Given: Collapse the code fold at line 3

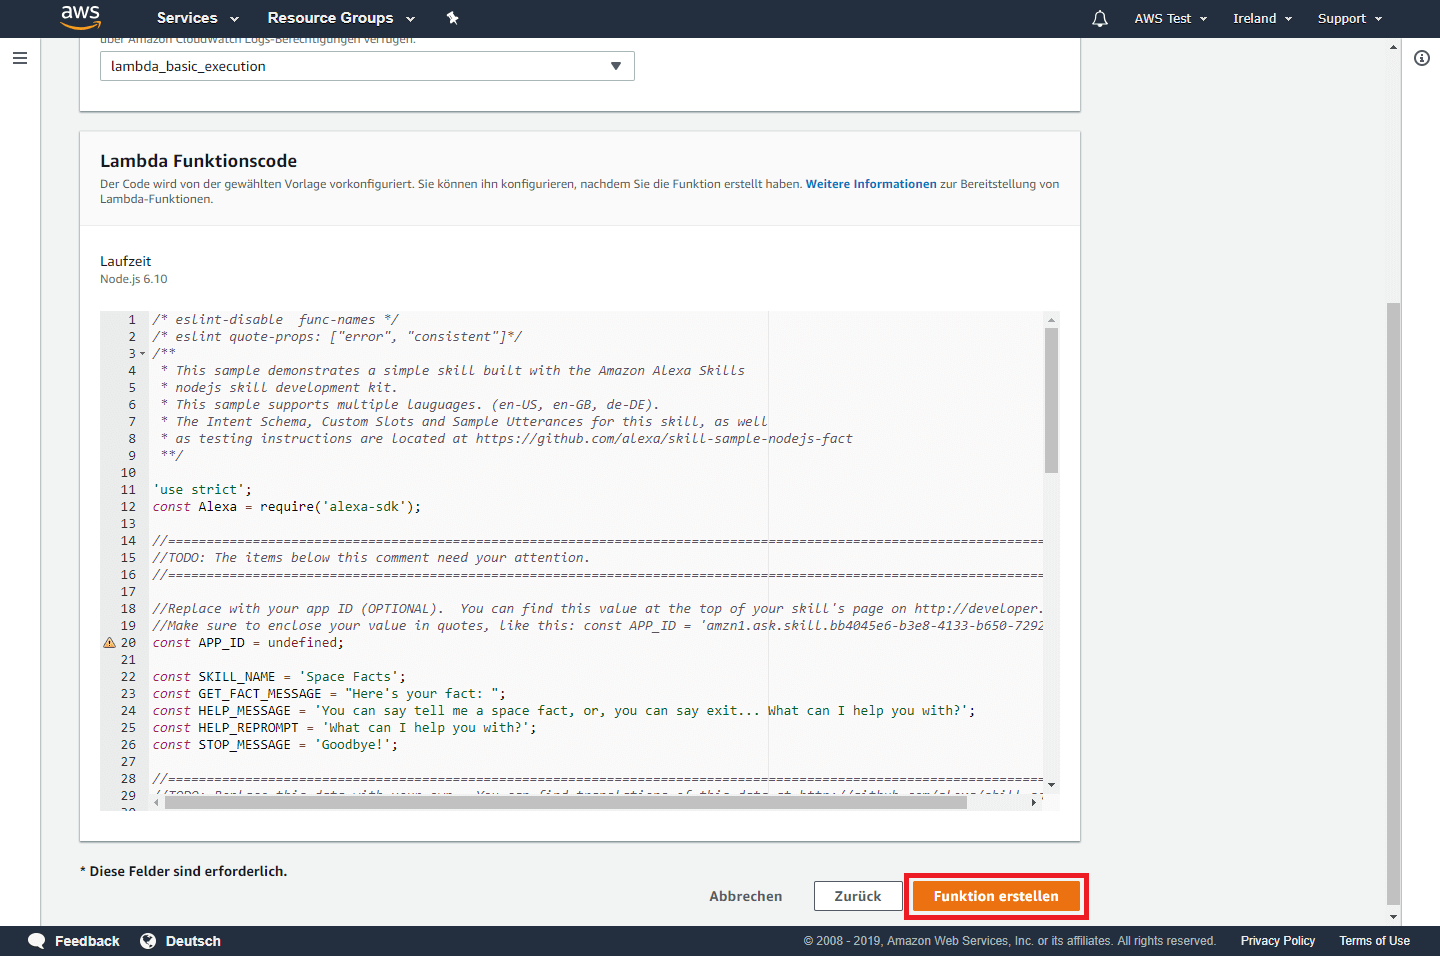Looking at the screenshot, I should (x=143, y=354).
